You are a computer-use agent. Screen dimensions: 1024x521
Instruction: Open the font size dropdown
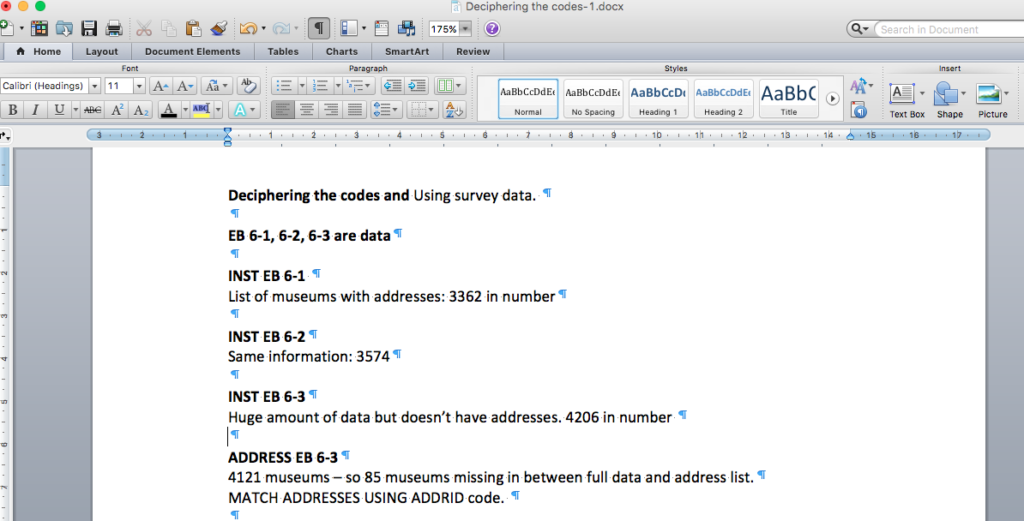139,87
